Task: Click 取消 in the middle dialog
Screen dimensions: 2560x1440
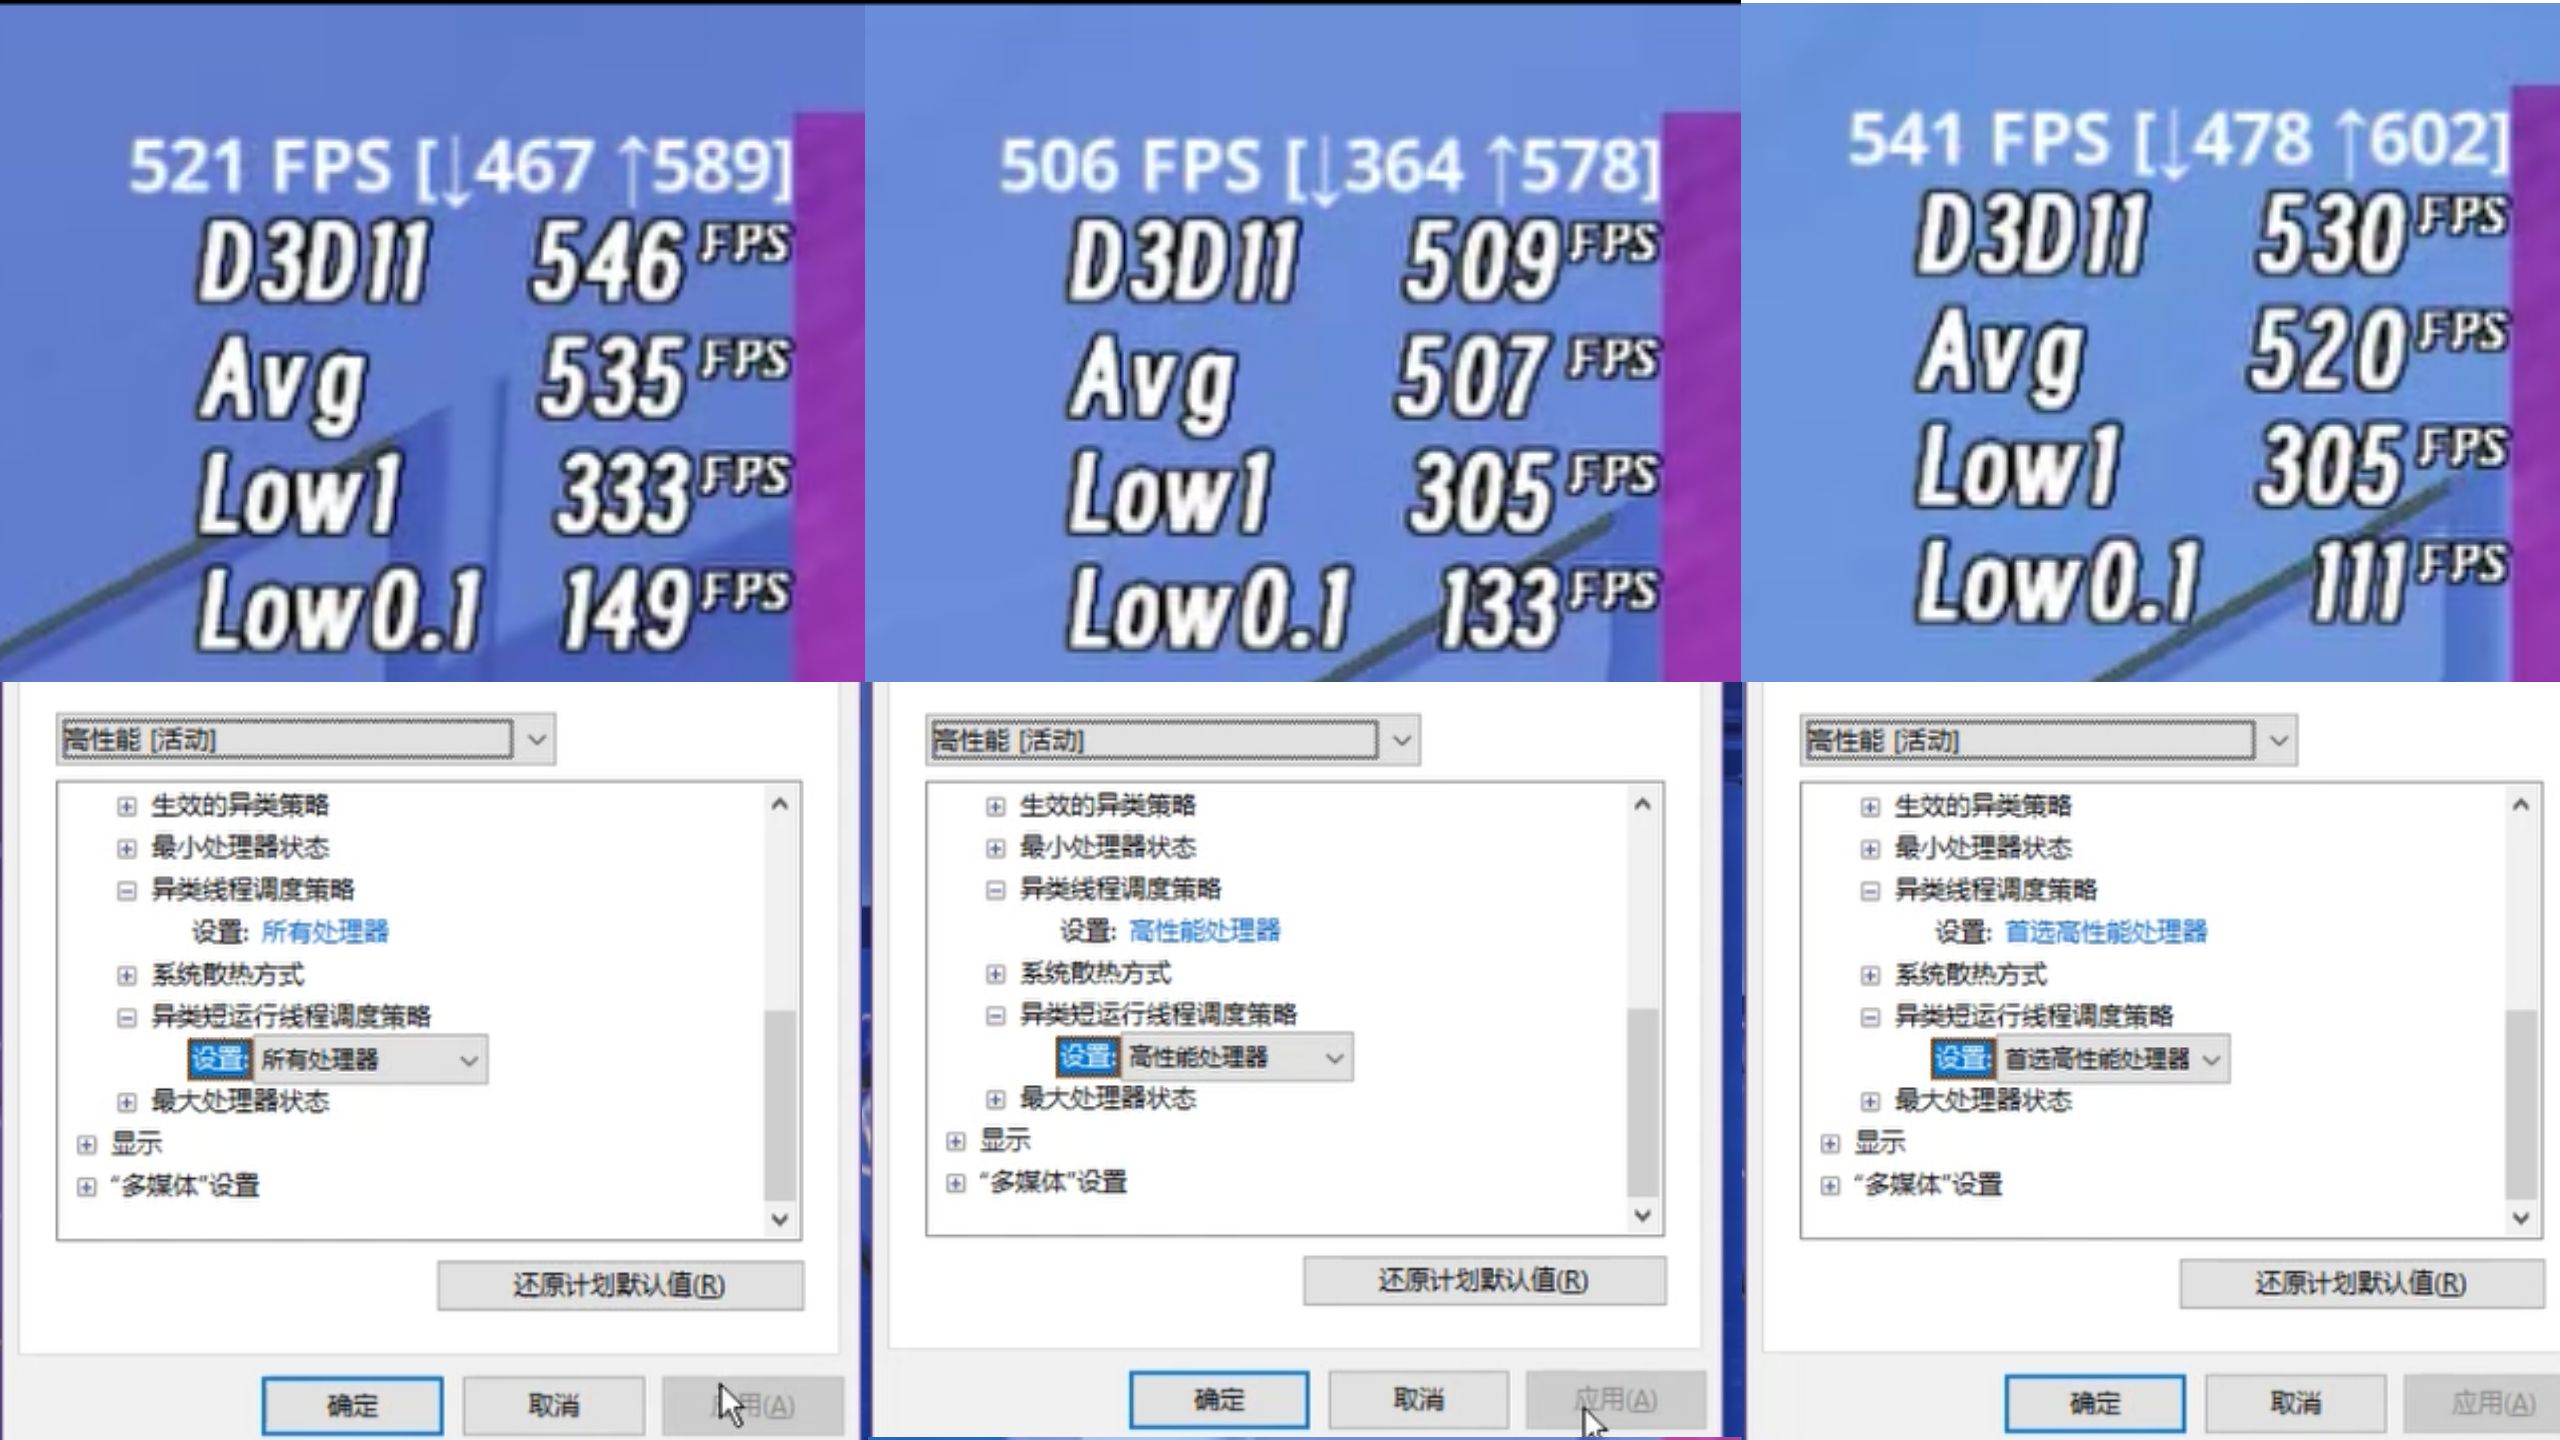Action: (x=1420, y=1400)
